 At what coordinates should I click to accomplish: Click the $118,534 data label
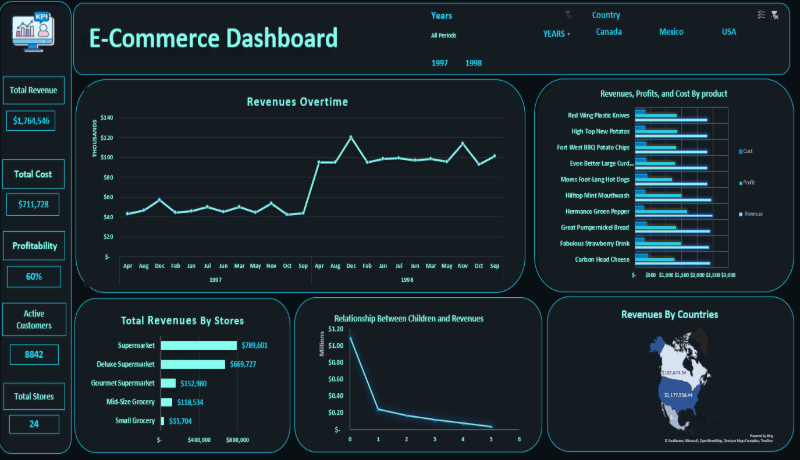[190, 402]
